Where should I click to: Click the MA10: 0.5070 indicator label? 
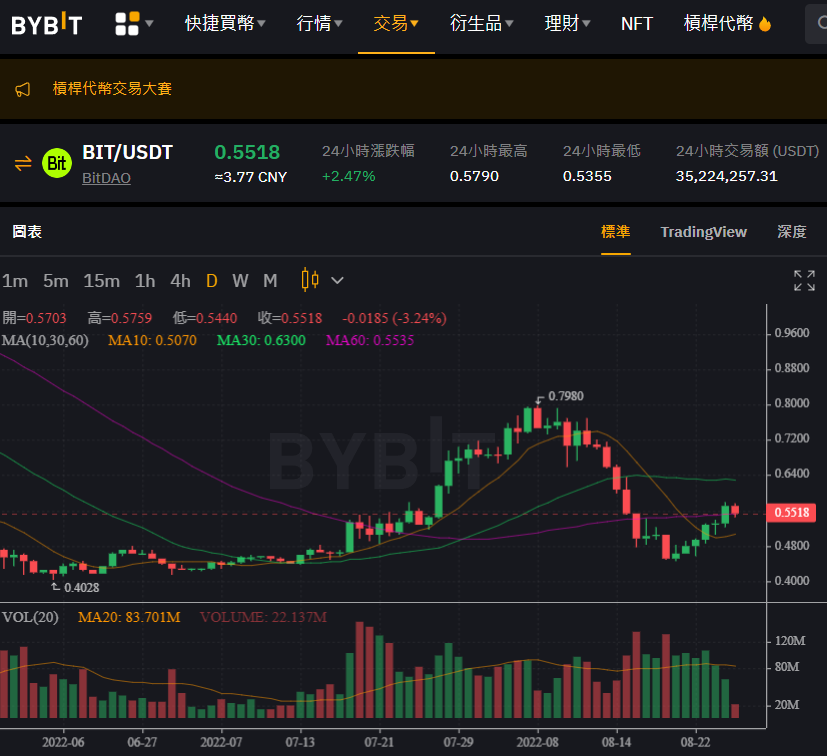point(152,340)
